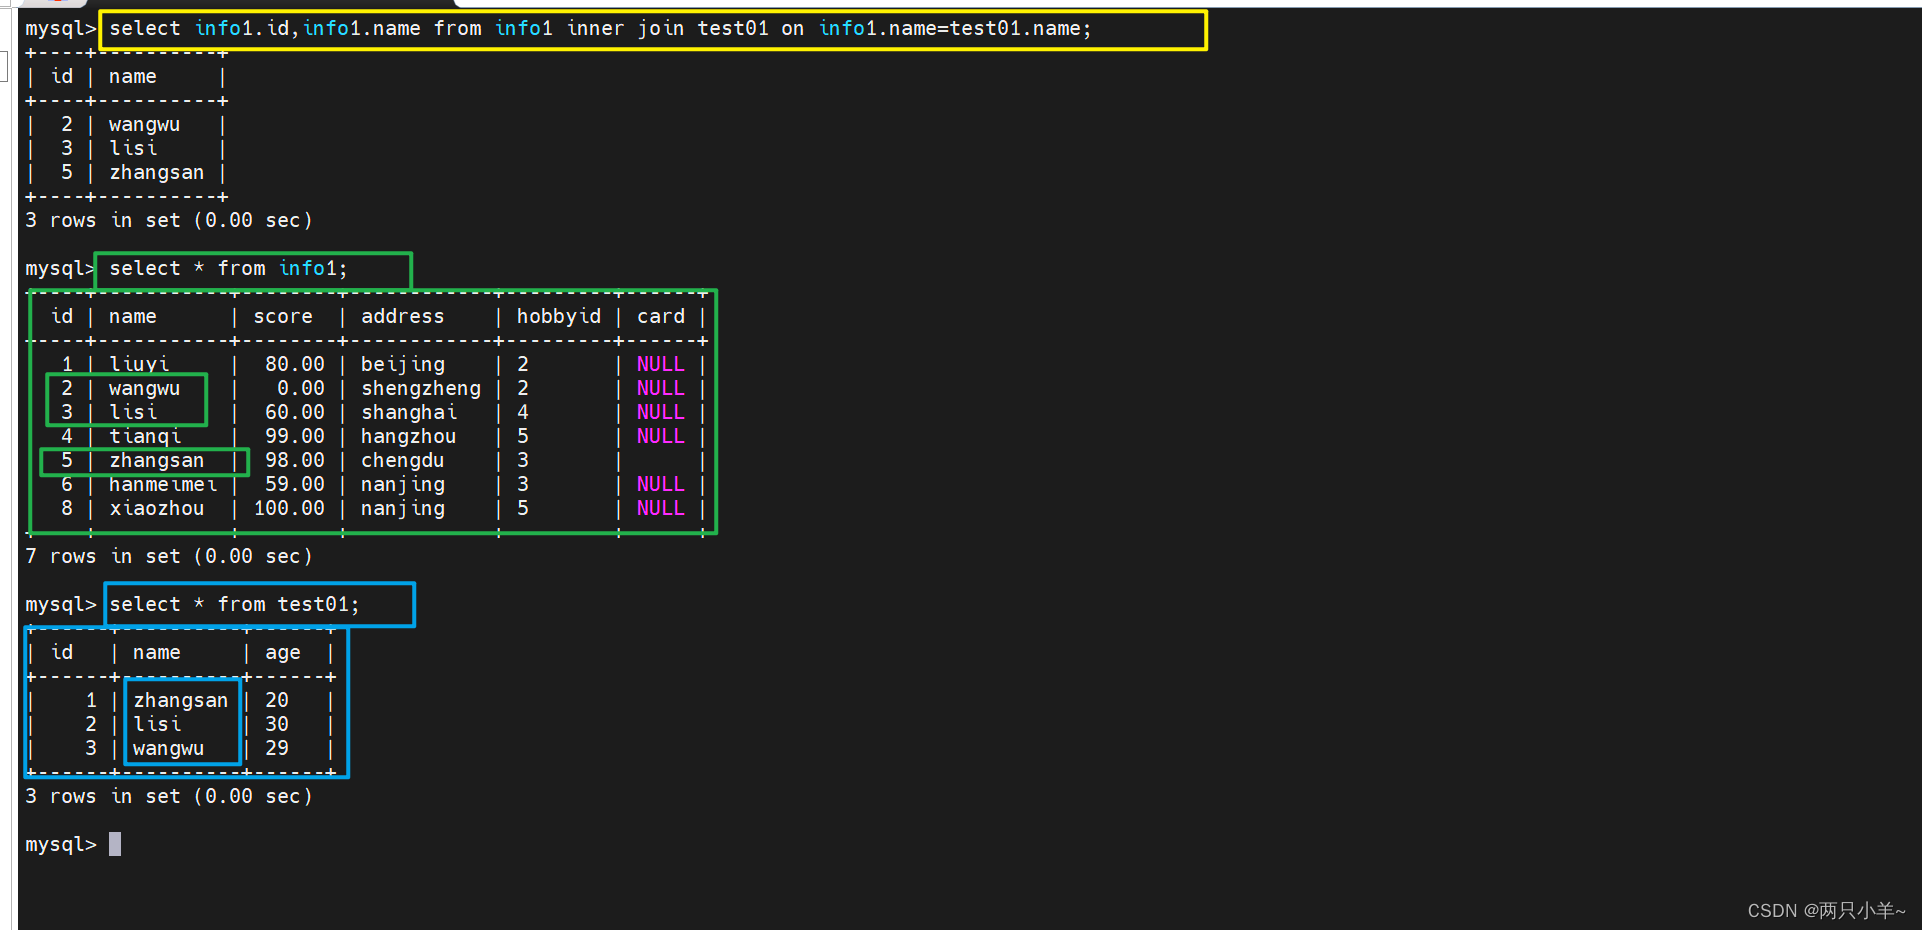The image size is (1922, 930).
Task: Select 'wangwu' in the info1 table
Action: coord(144,389)
